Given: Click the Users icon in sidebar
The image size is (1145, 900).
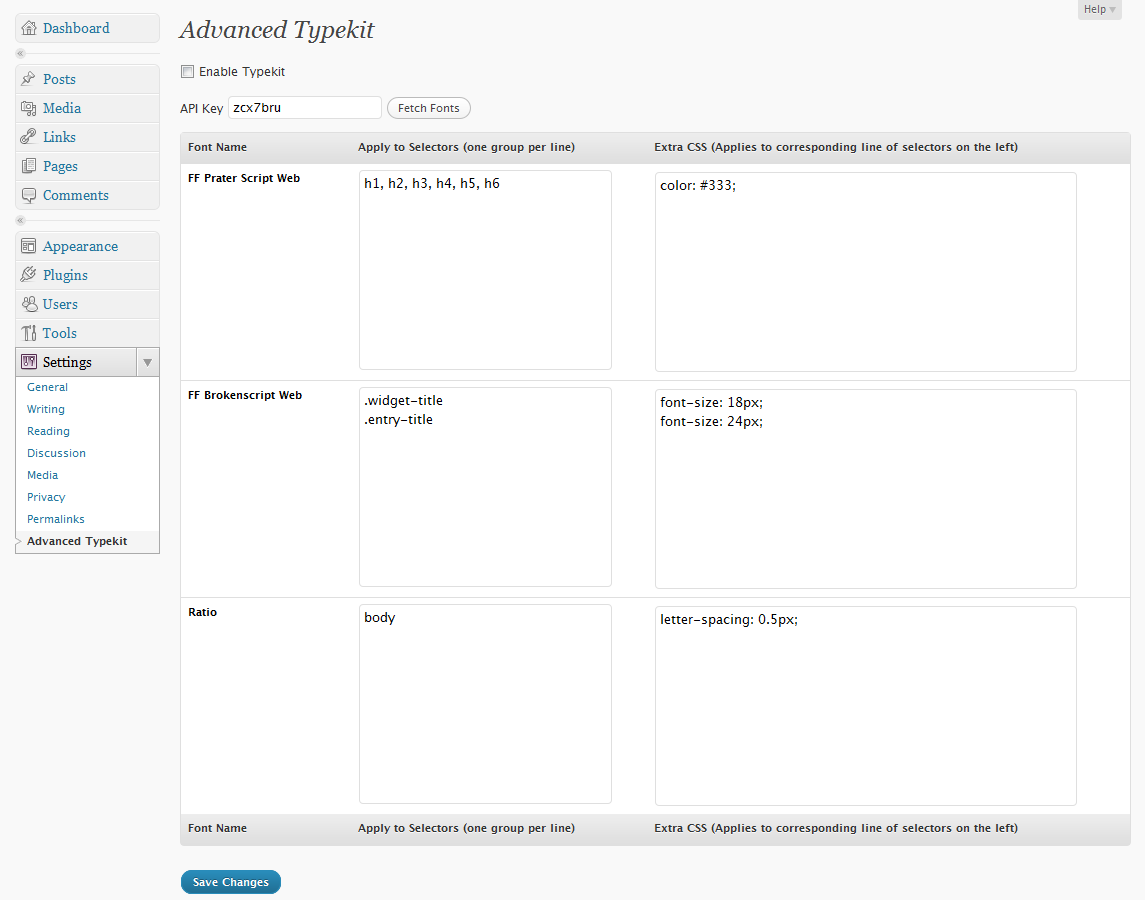Looking at the screenshot, I should pos(29,304).
